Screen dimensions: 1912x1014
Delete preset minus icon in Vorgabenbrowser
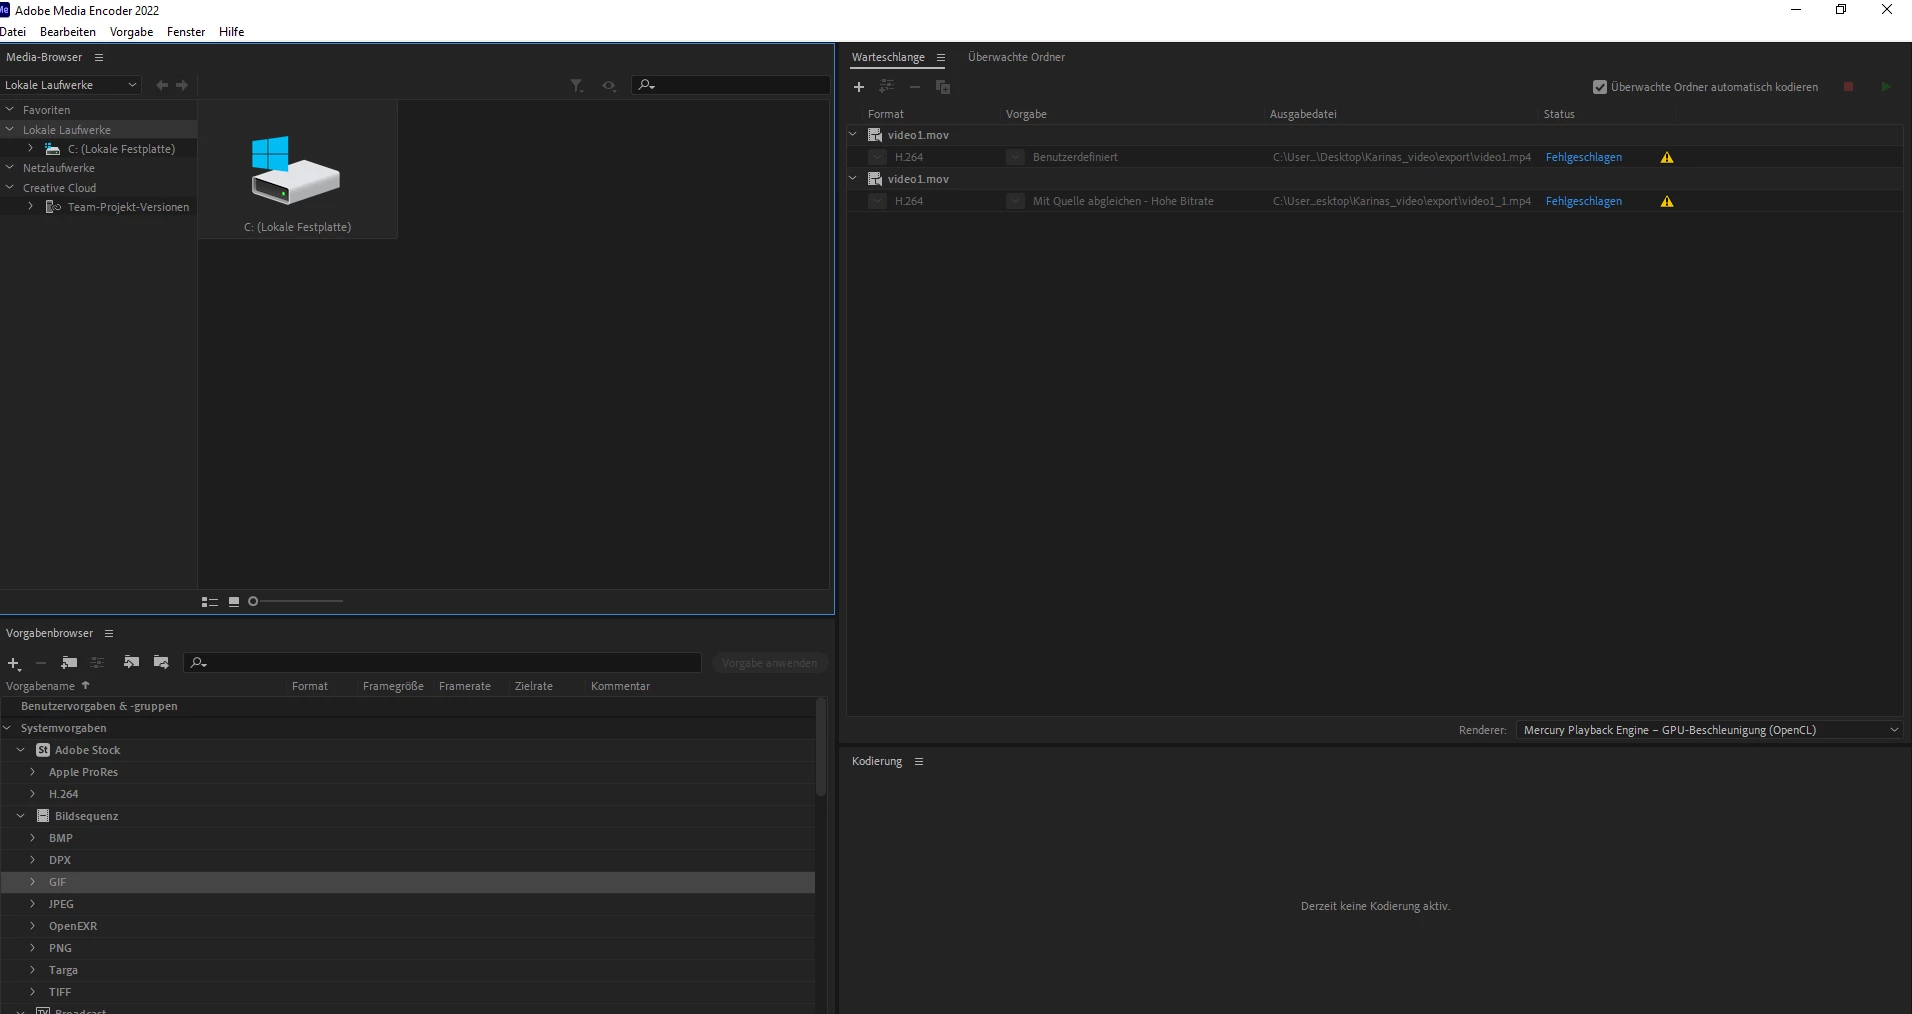click(41, 663)
